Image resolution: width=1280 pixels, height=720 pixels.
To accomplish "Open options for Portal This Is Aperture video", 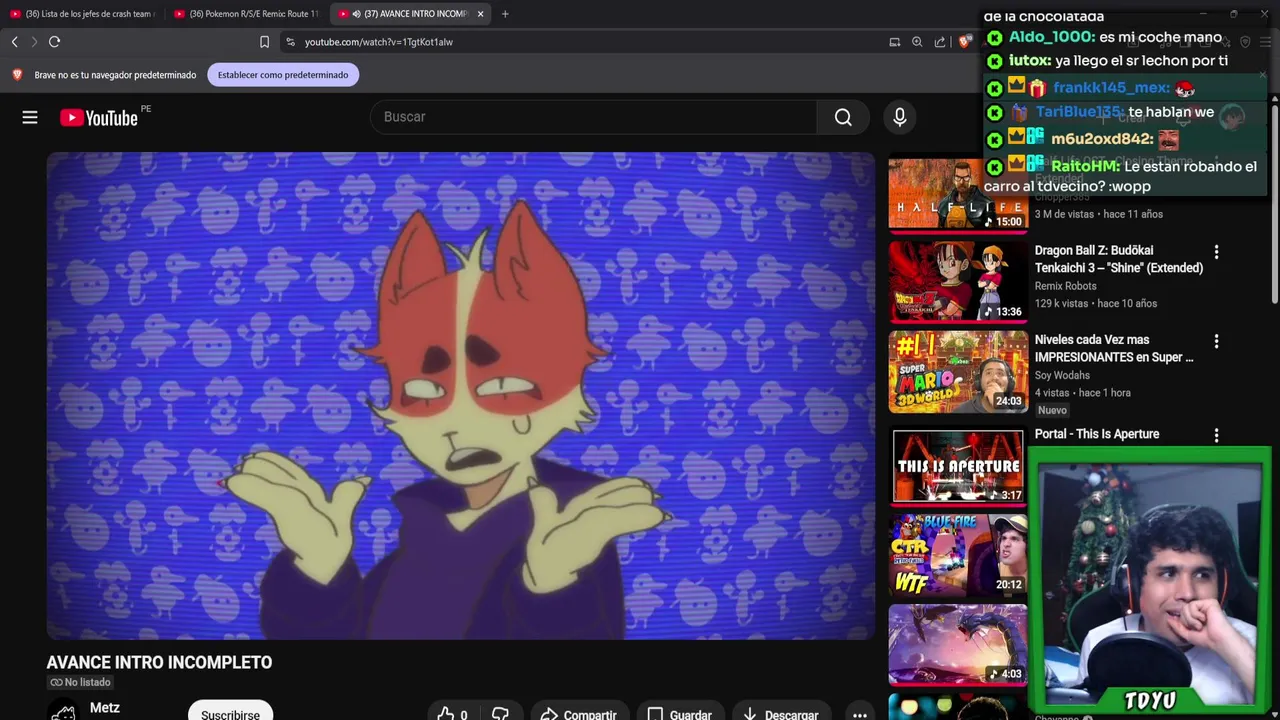I will (1216, 435).
